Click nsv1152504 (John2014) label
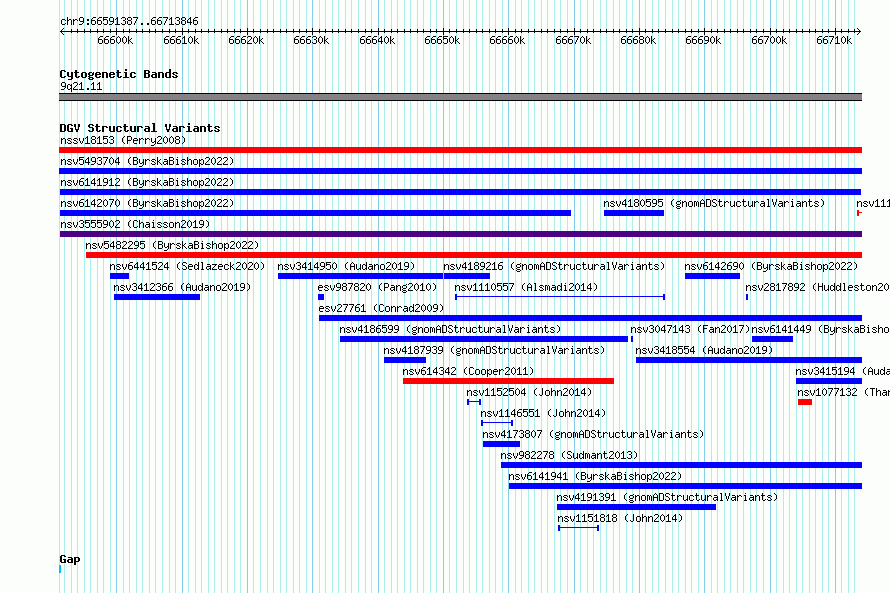 point(529,392)
